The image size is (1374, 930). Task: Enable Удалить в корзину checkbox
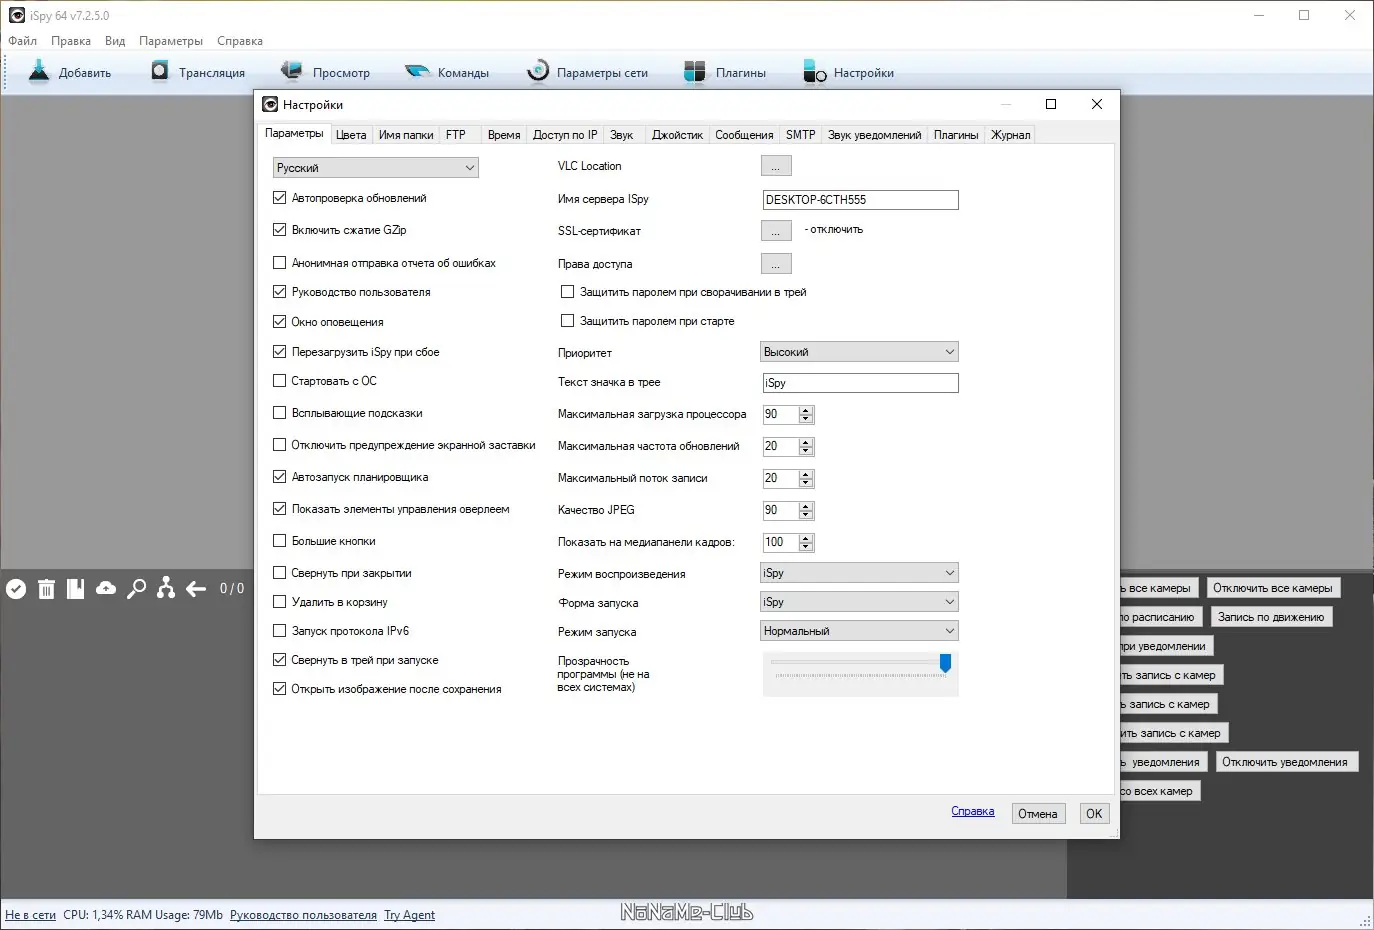coord(280,602)
